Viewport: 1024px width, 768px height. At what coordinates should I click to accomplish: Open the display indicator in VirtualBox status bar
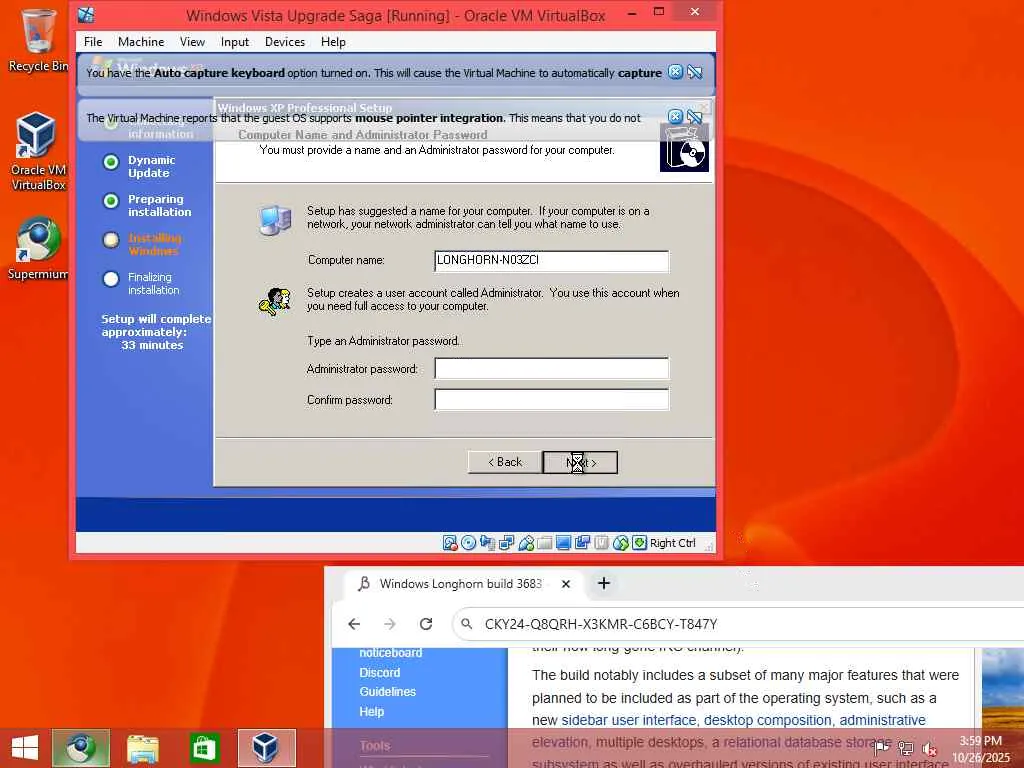(564, 543)
